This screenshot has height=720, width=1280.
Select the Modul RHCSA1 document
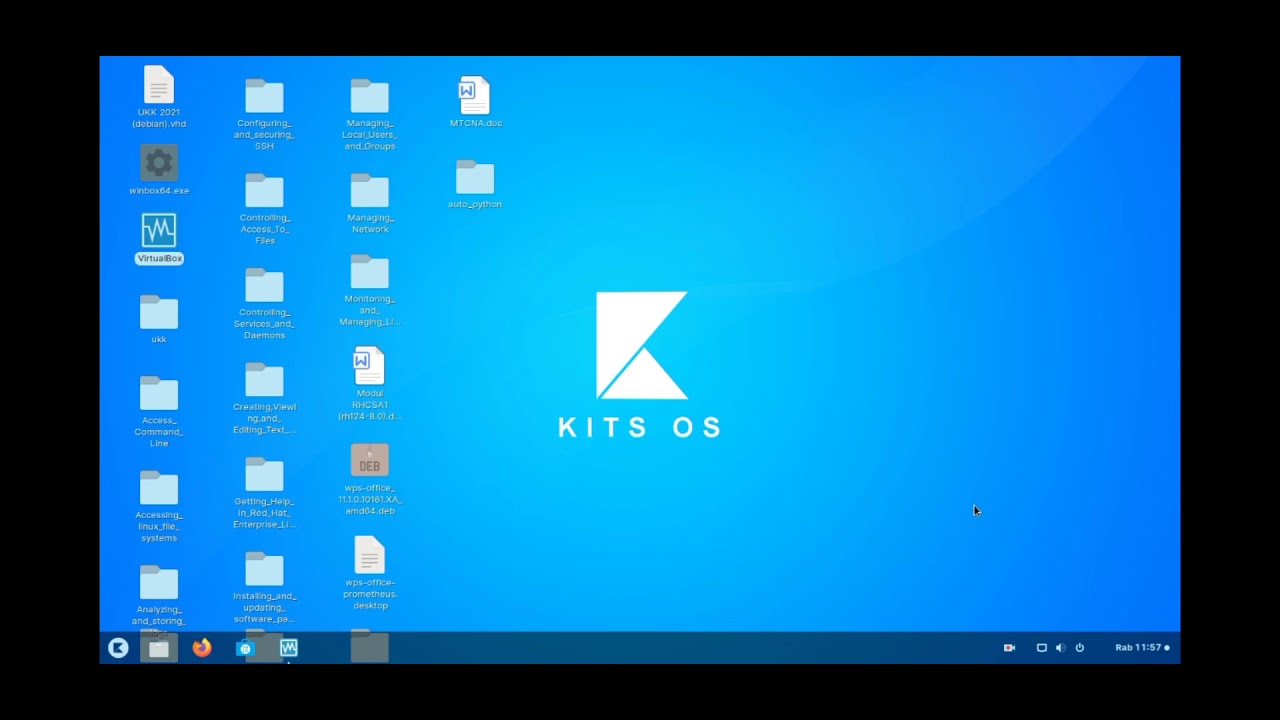point(370,384)
